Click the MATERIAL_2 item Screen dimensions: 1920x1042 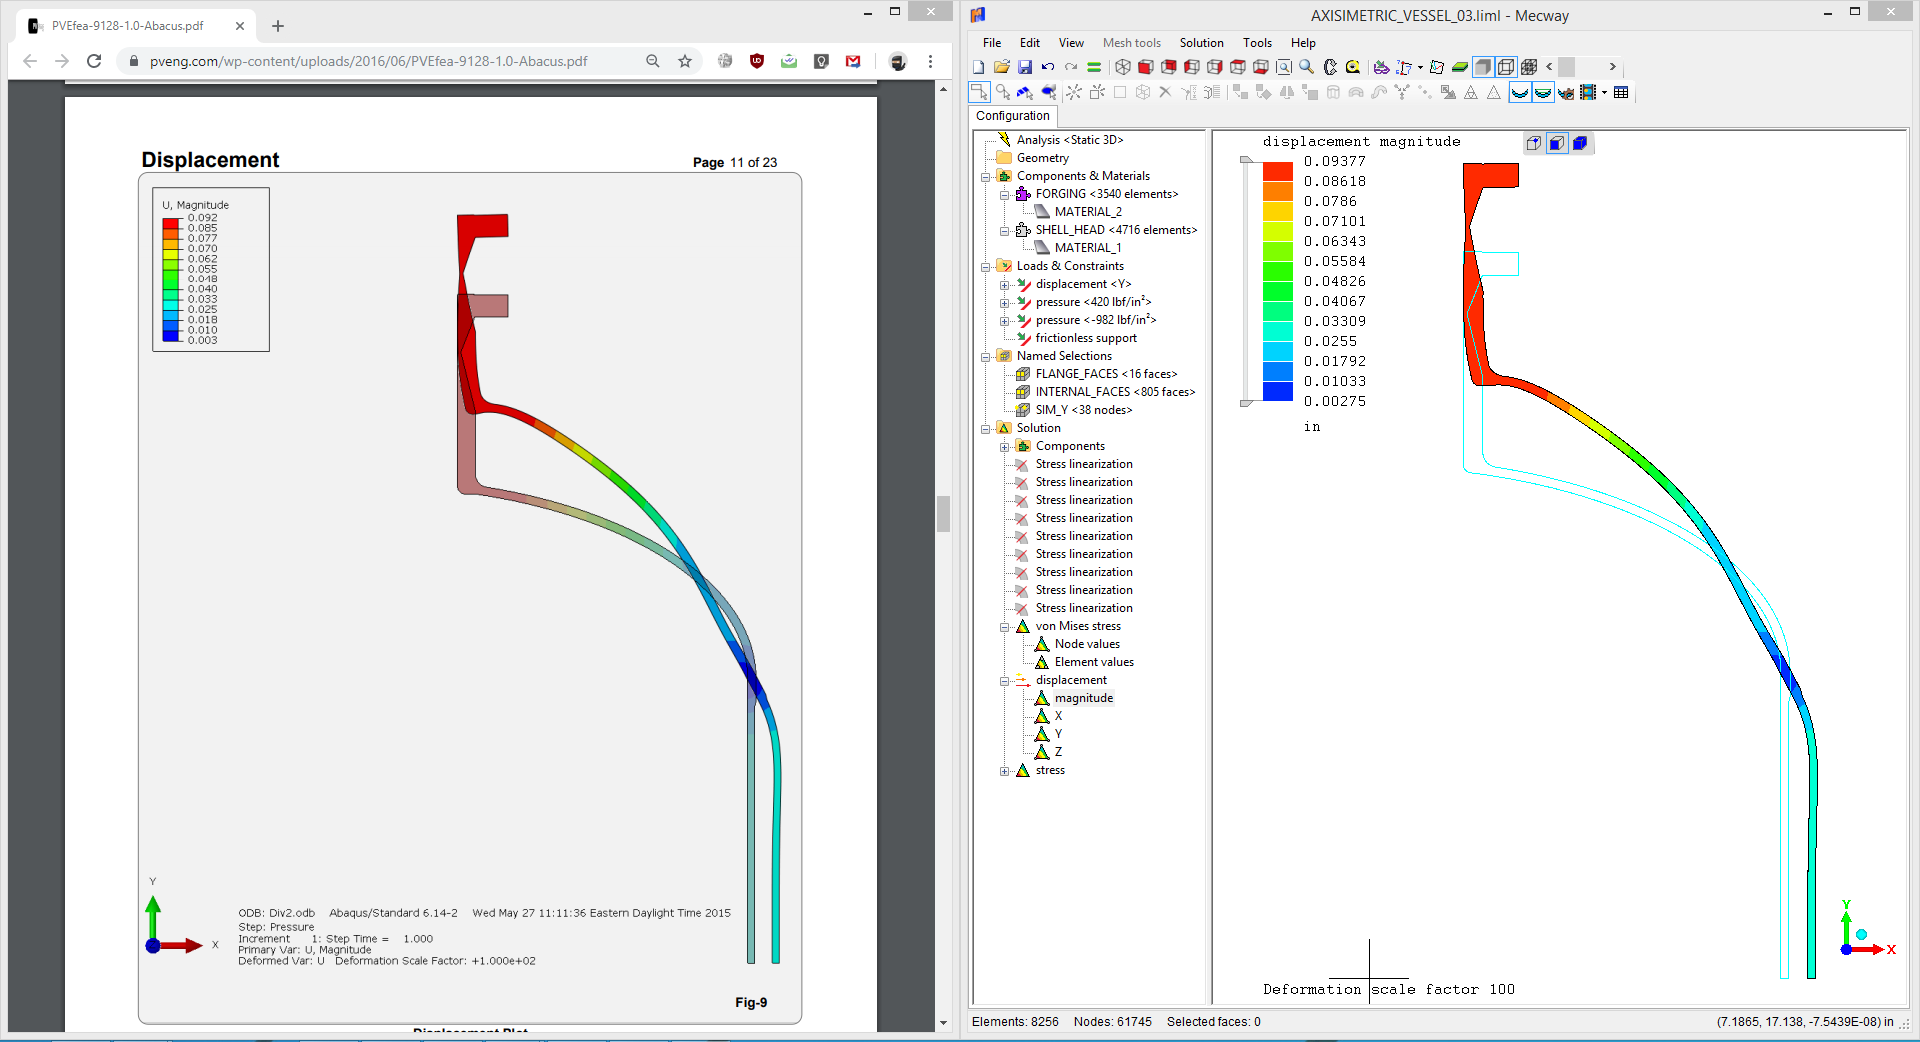tap(1088, 212)
